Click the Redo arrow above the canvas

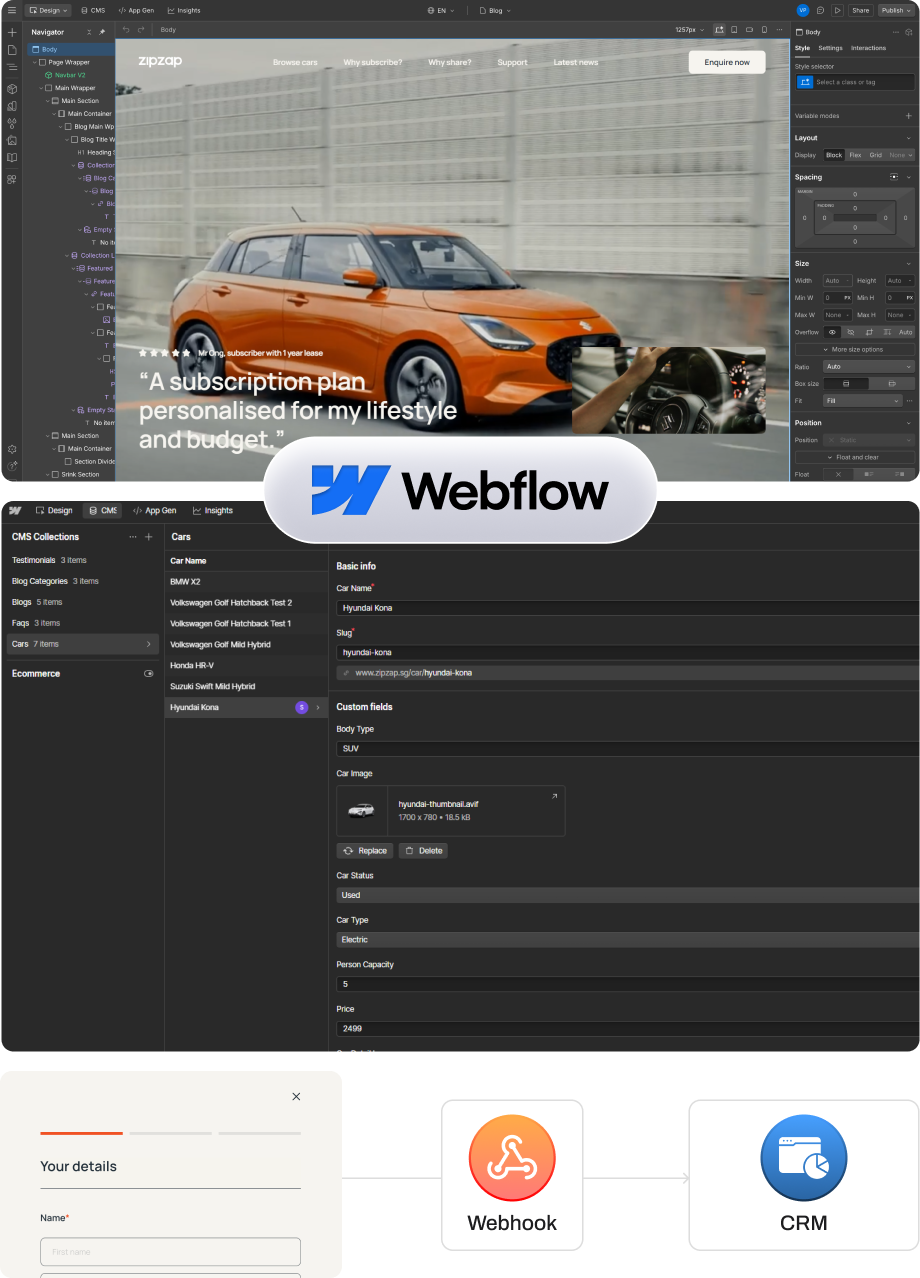pyautogui.click(x=141, y=30)
